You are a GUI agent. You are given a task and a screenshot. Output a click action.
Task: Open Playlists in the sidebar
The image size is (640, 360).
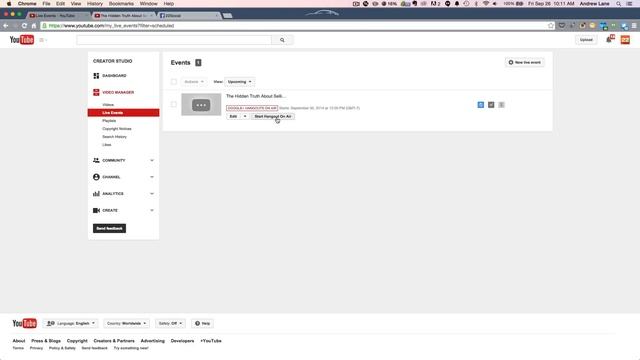109,121
